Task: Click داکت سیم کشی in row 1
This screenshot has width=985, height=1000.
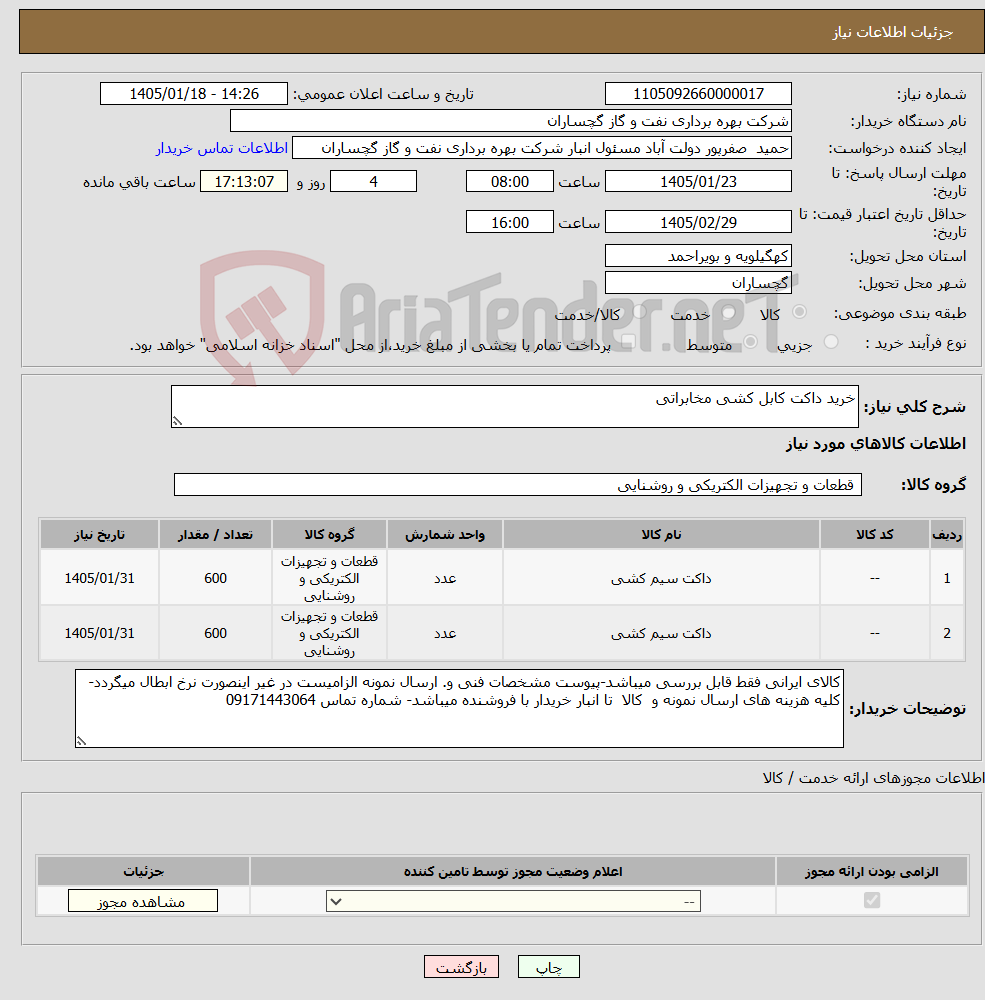Action: [661, 578]
